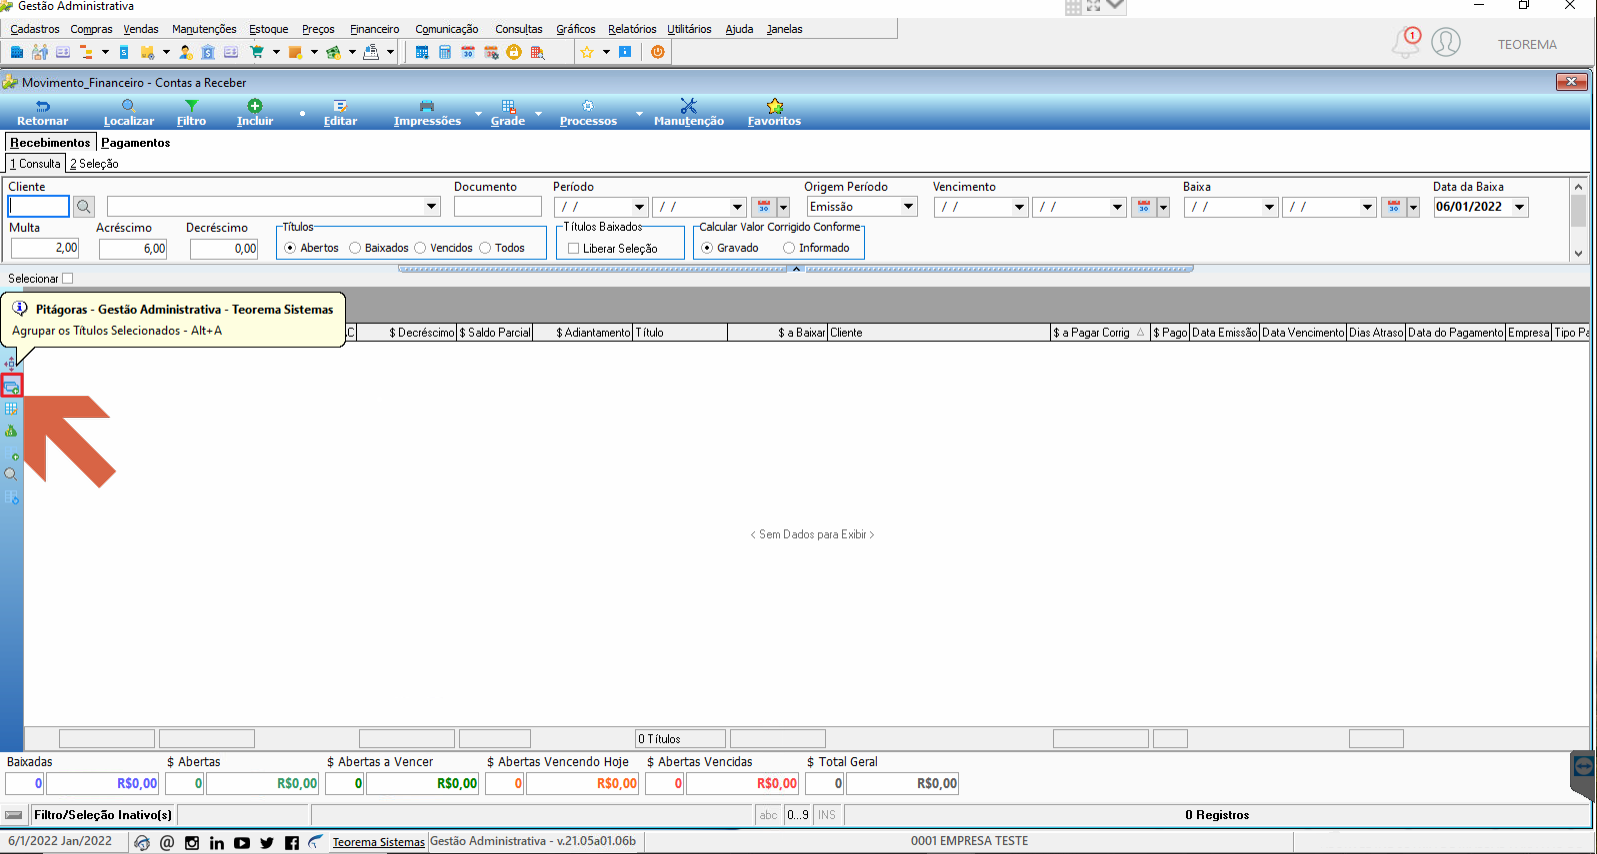Click the orange padlock icon in top toolbar
Image resolution: width=1597 pixels, height=854 pixels.
[x=514, y=52]
